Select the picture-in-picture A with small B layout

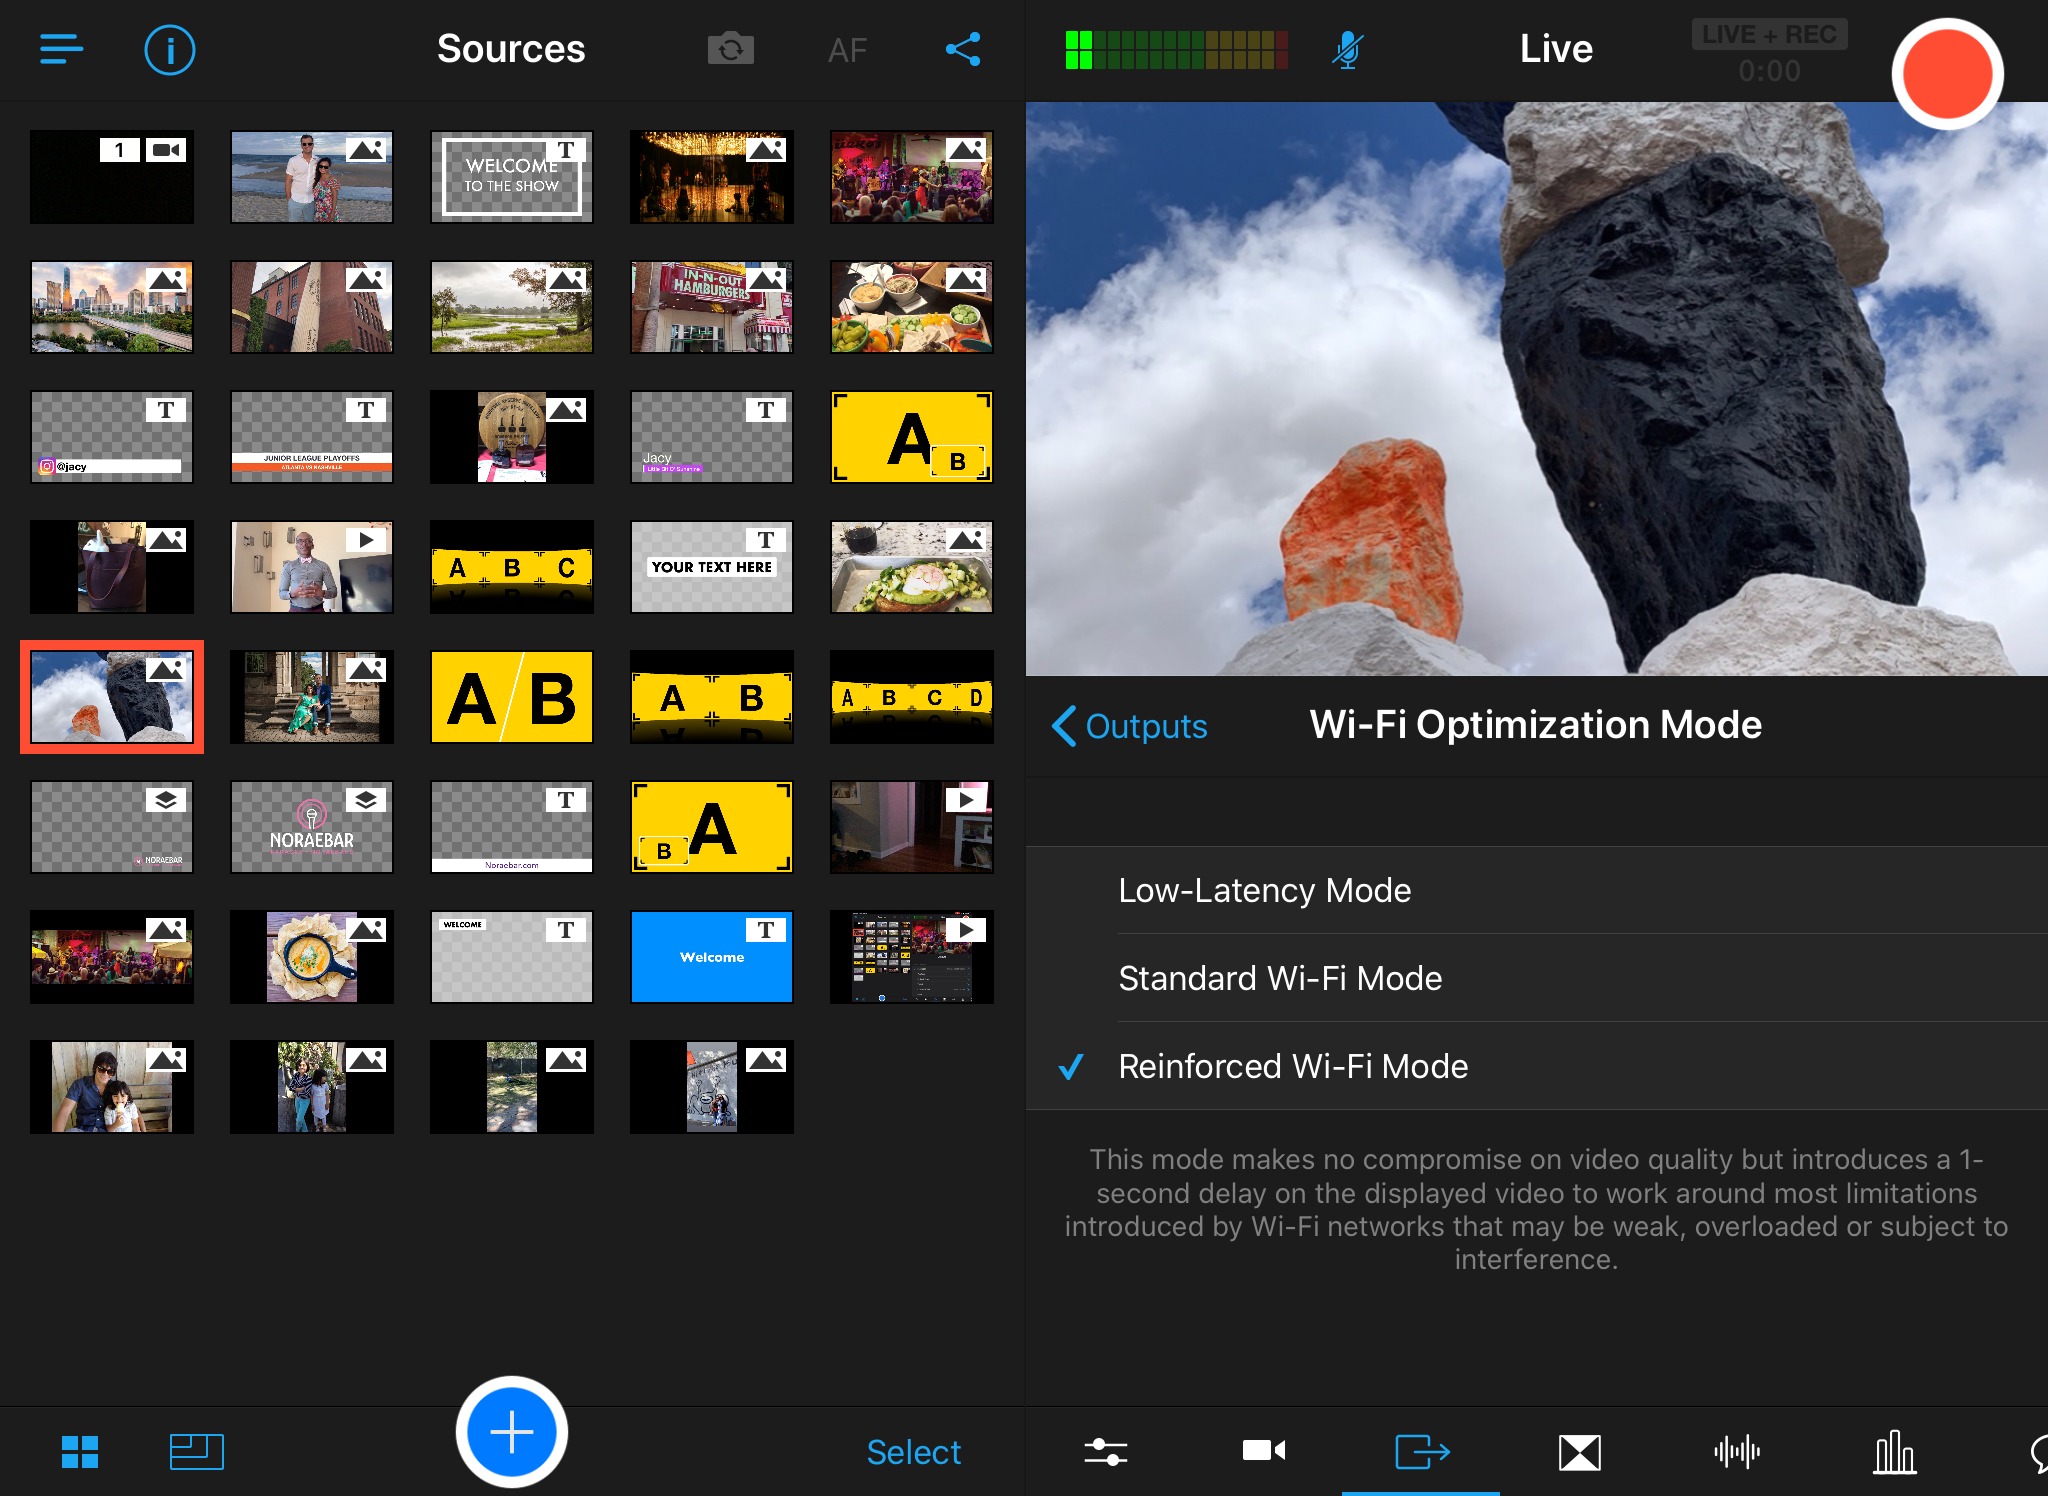click(912, 437)
